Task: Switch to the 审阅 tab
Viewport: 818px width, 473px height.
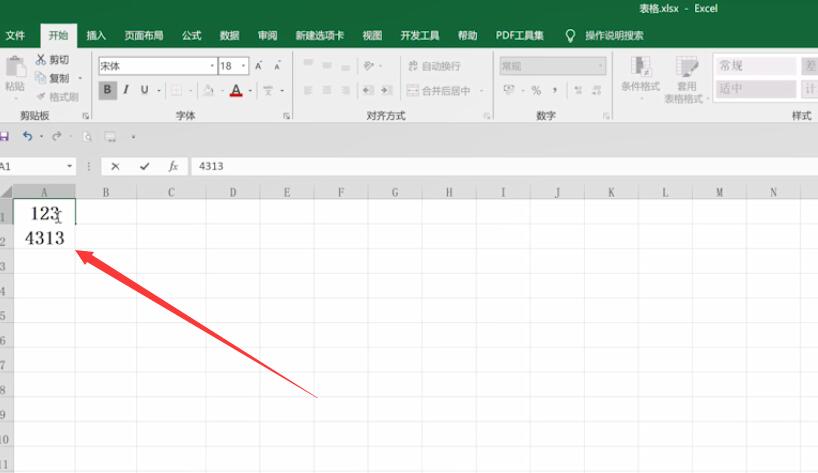Action: (x=268, y=35)
